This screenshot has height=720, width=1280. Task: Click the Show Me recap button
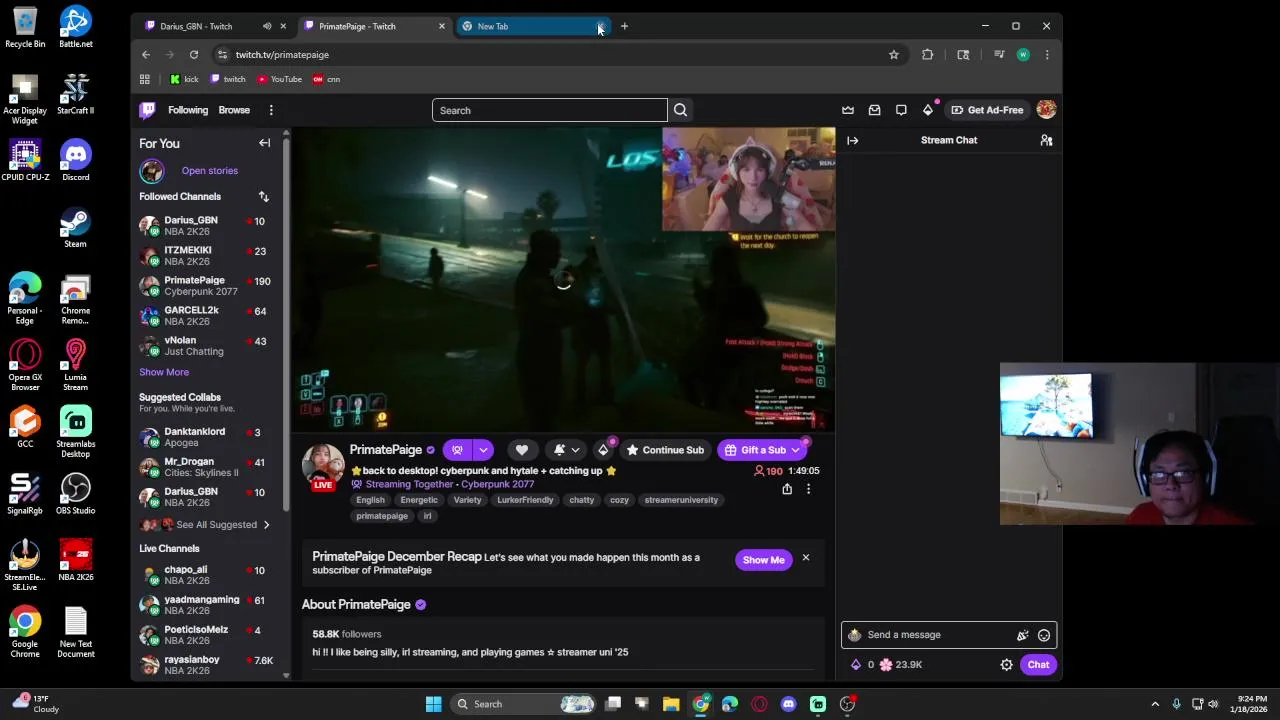click(x=763, y=560)
